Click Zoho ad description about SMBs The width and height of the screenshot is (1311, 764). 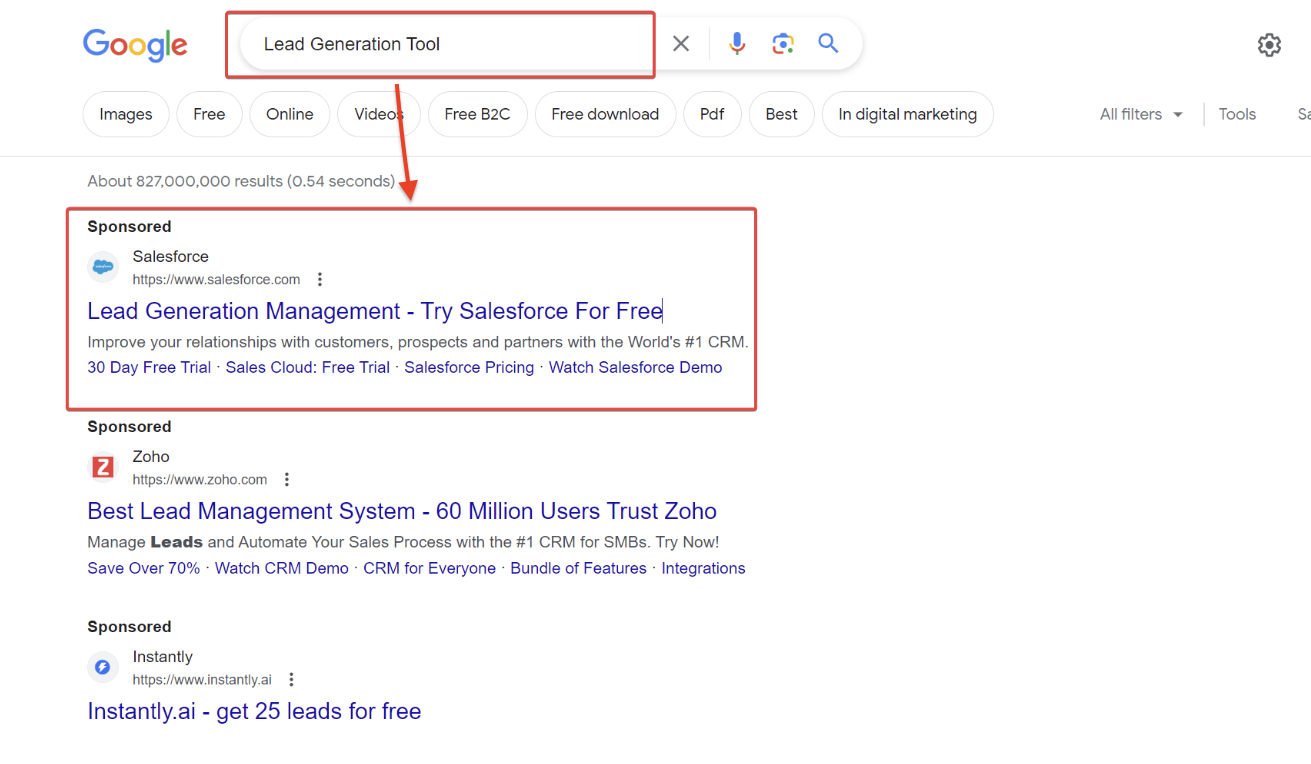(403, 542)
